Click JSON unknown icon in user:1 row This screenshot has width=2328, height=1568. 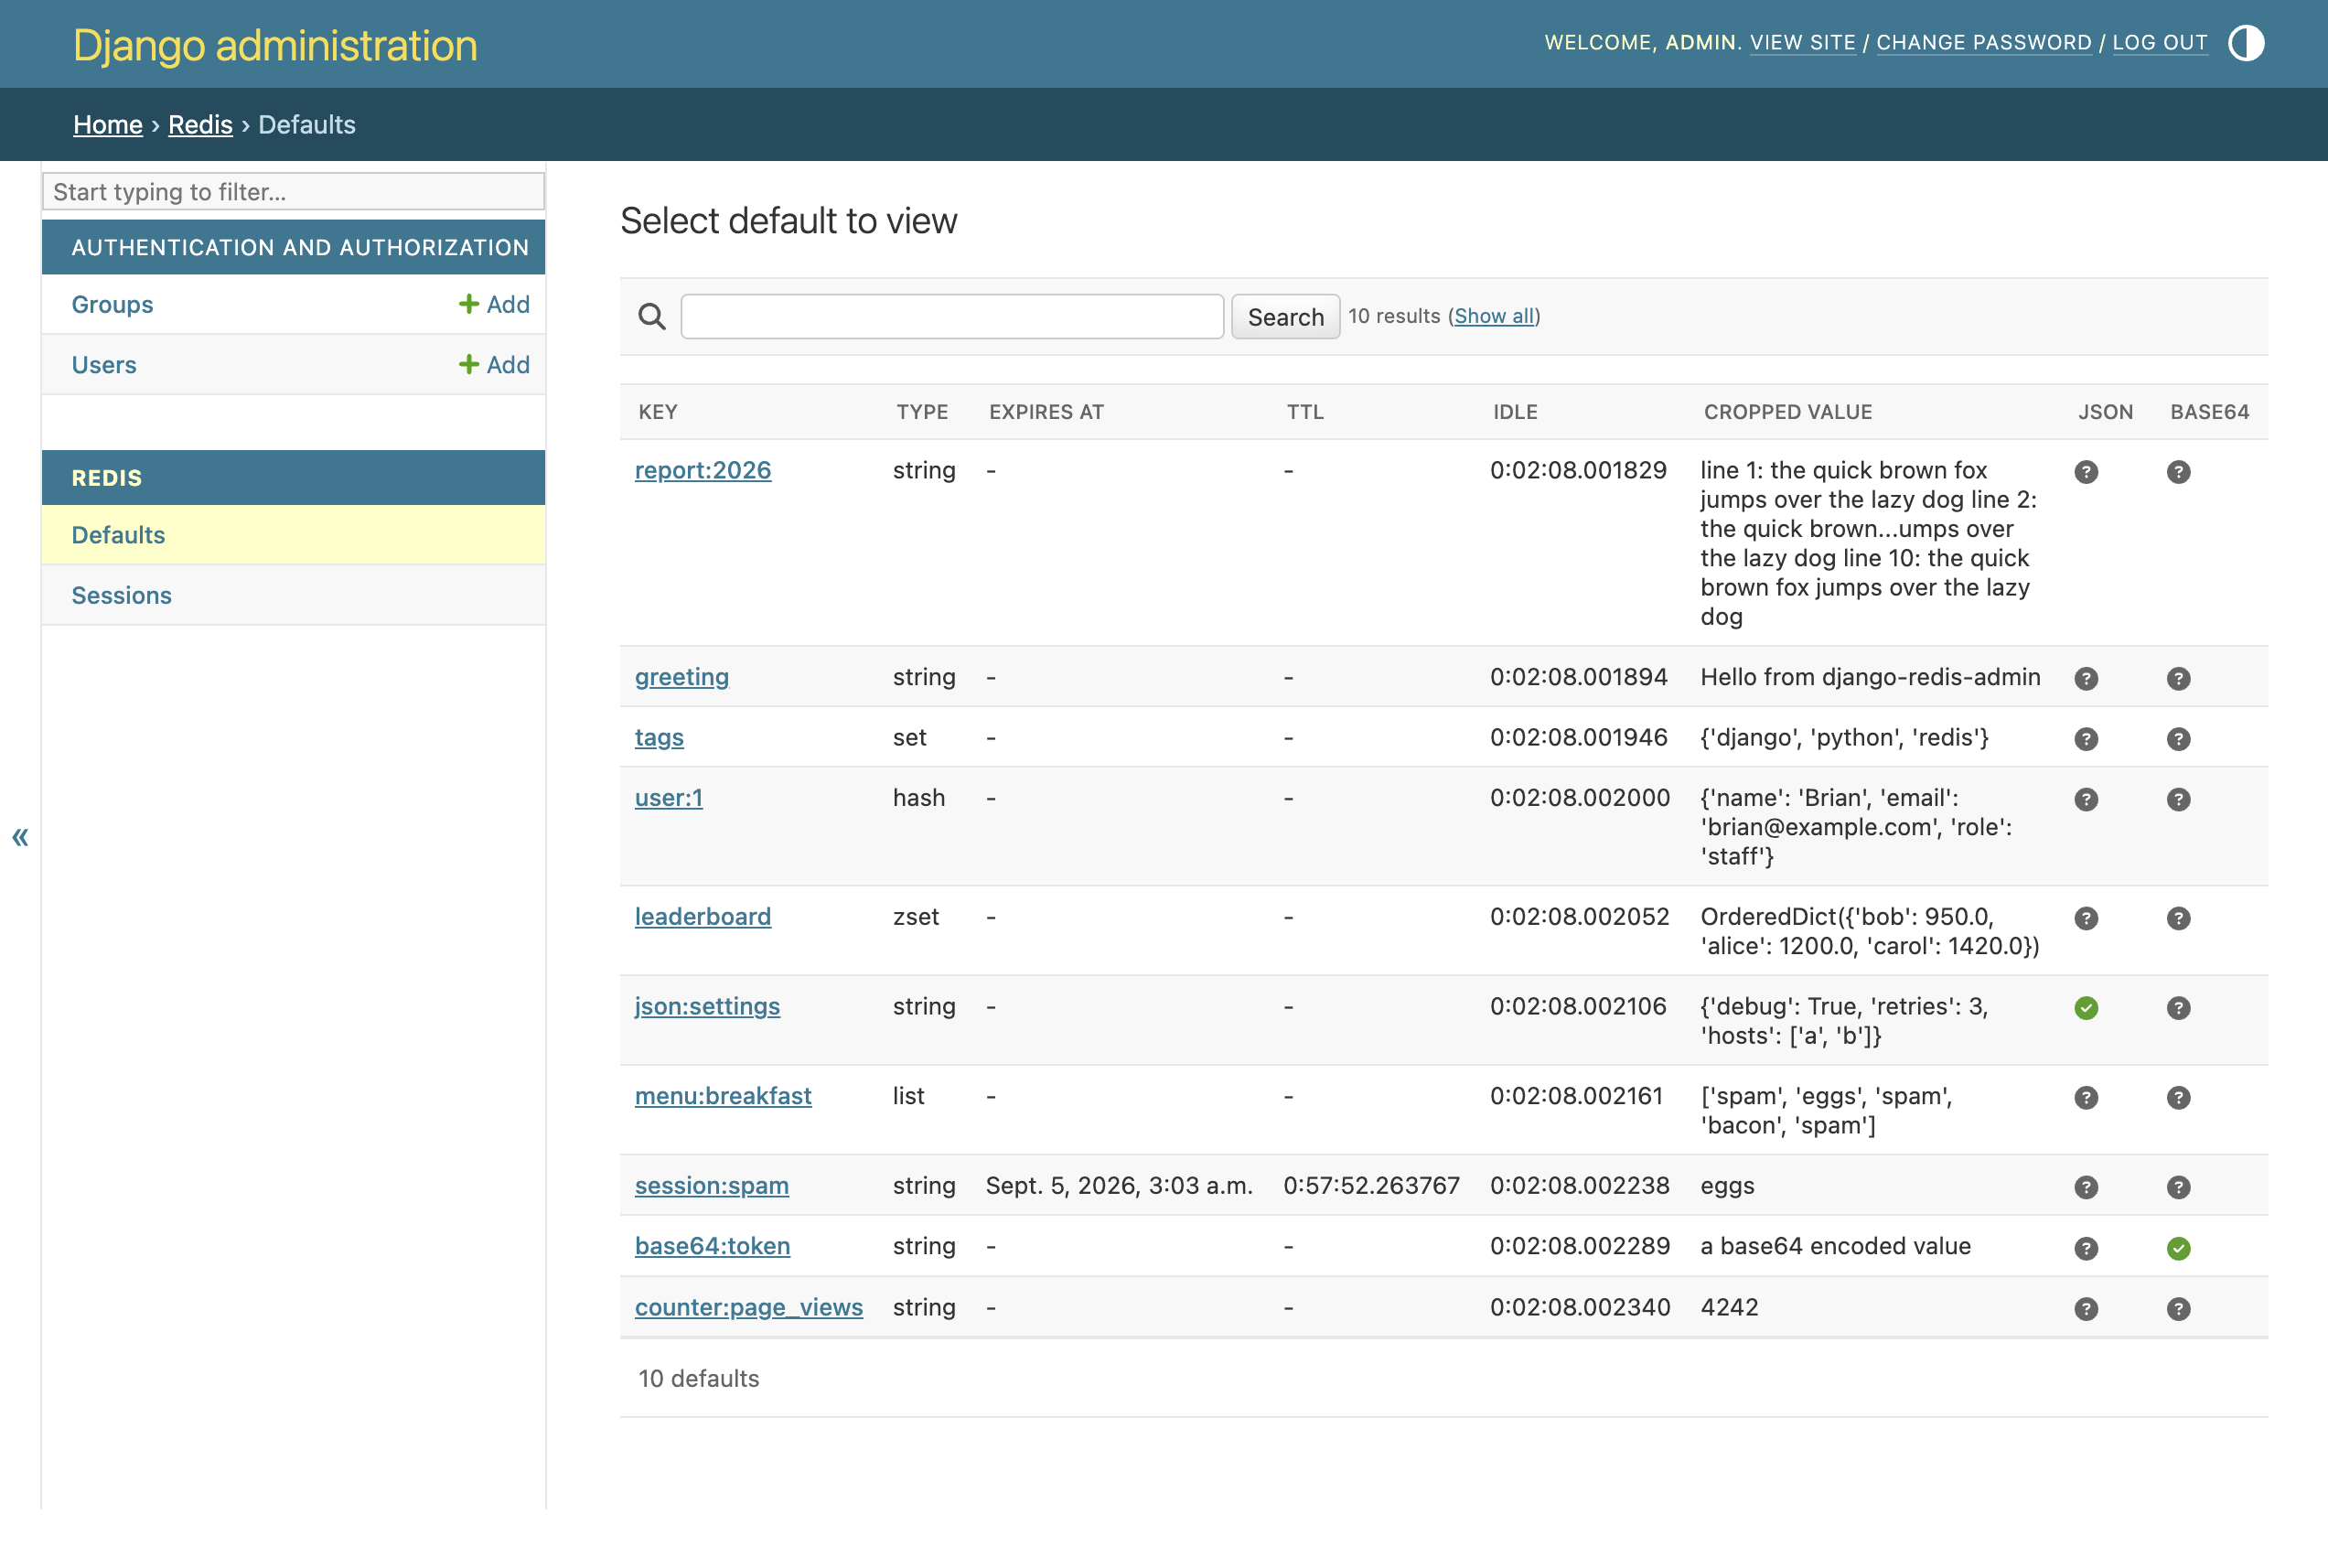coord(2086,799)
